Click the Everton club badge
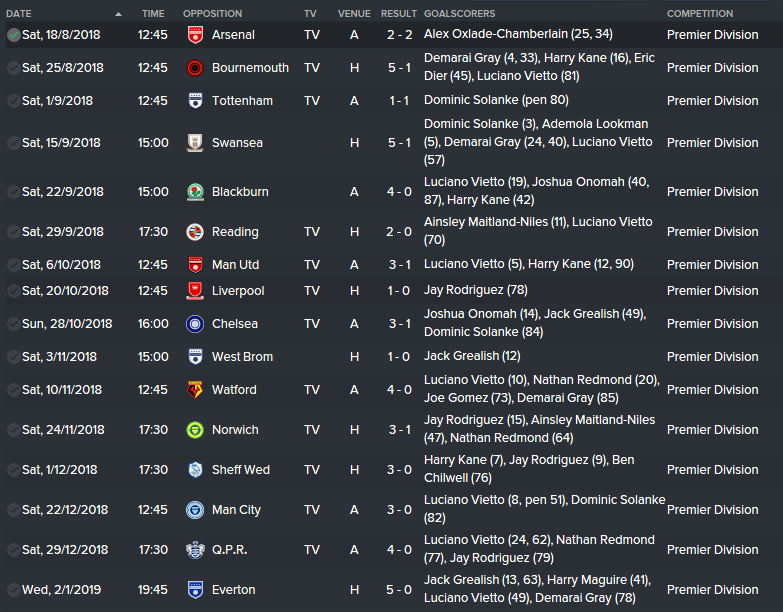Screen dimensions: 783x612 point(194,590)
